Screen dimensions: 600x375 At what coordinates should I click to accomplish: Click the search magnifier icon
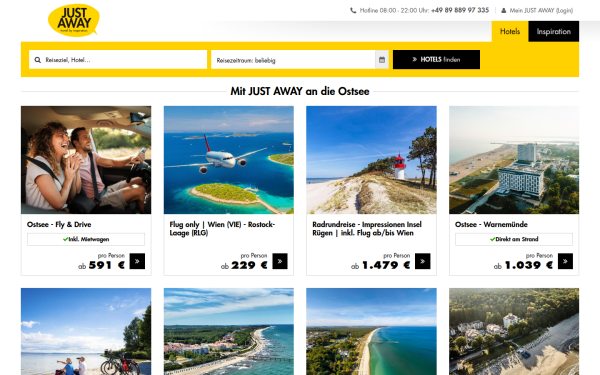click(38, 60)
